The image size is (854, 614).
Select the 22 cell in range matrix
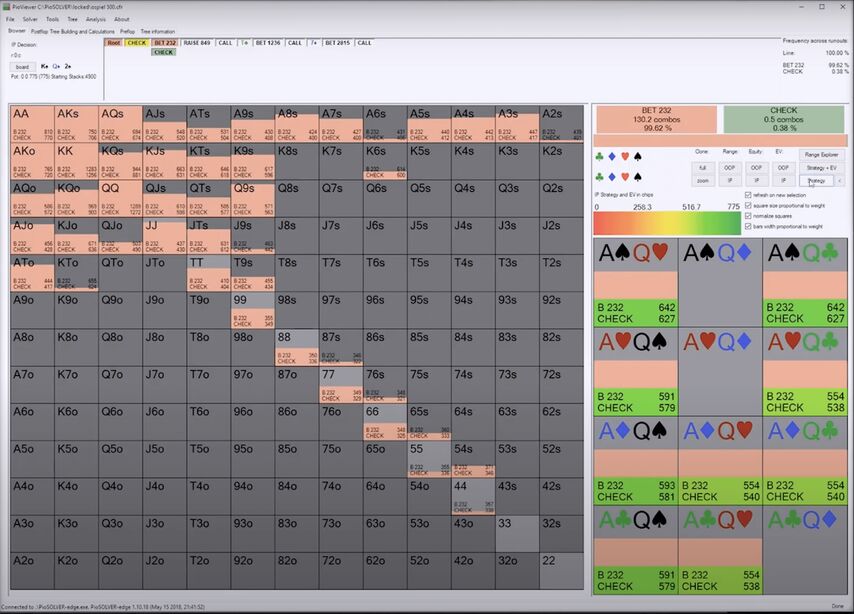tap(562, 570)
